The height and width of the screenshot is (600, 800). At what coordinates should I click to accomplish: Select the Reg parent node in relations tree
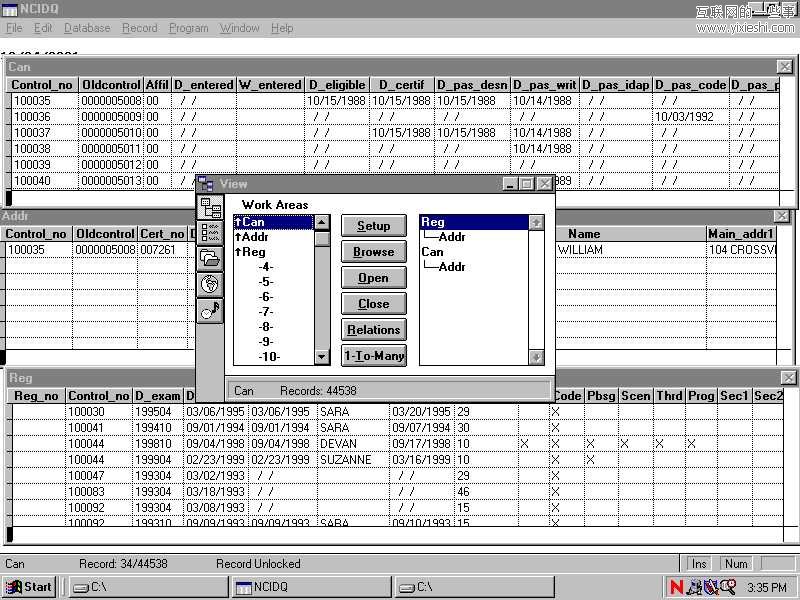click(433, 222)
